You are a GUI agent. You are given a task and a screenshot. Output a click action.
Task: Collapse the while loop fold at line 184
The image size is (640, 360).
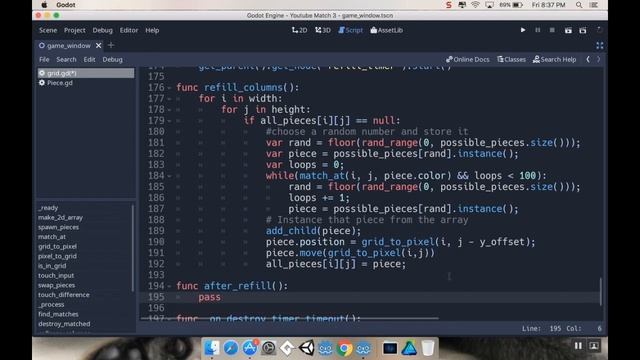(x=169, y=176)
